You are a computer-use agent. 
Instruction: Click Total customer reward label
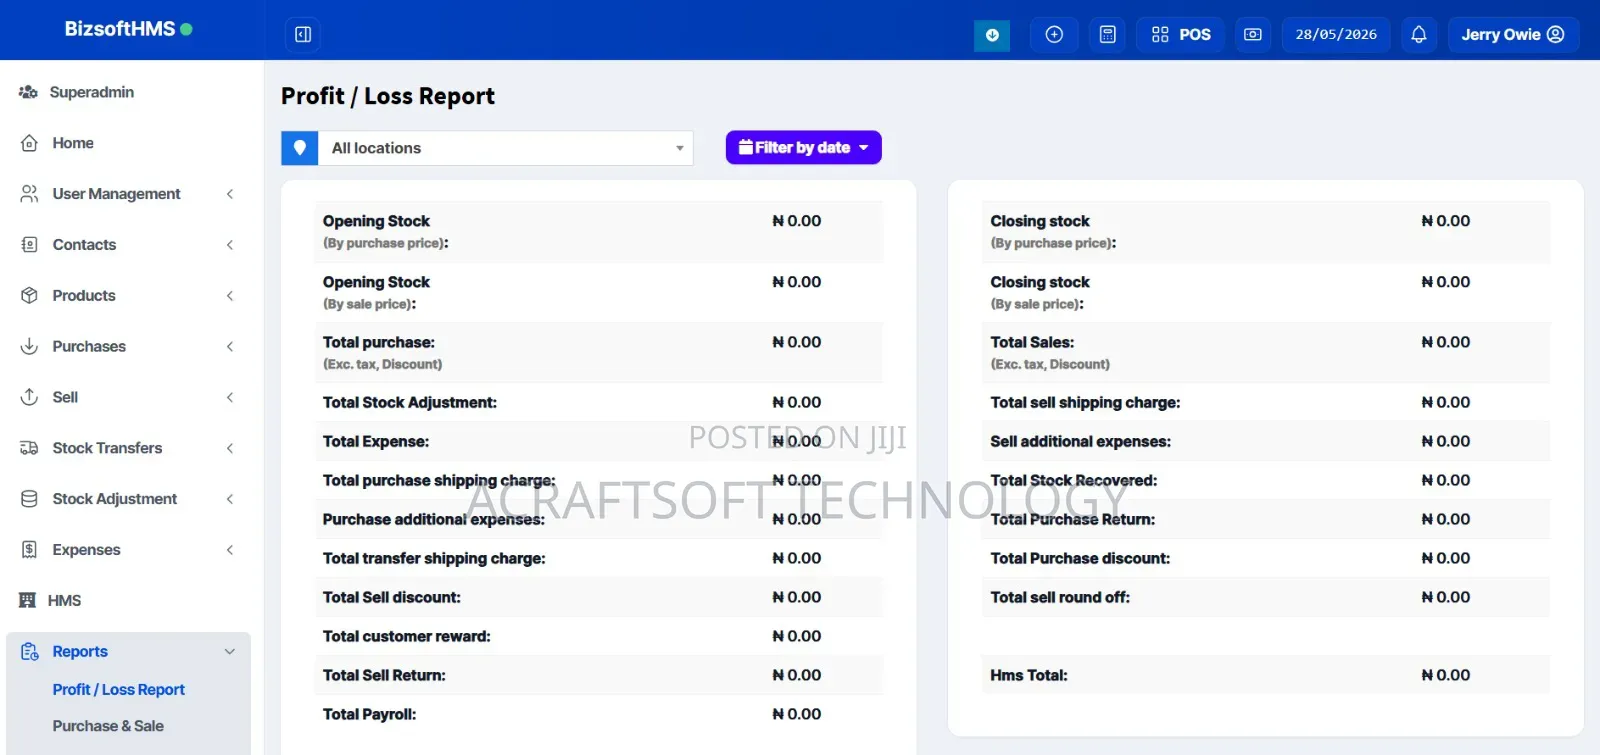point(406,636)
